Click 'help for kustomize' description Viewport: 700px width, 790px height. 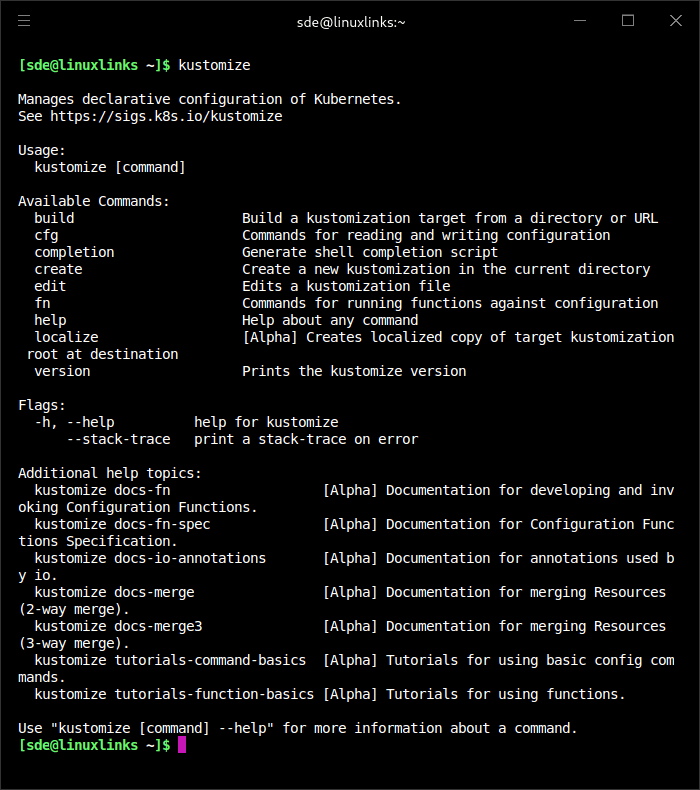(266, 422)
